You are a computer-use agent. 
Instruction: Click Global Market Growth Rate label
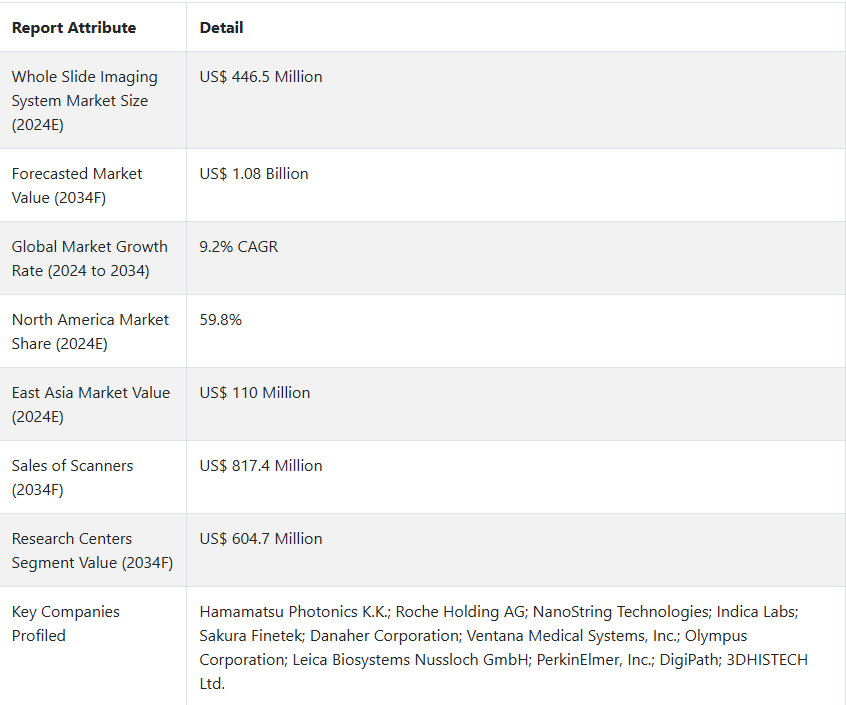[90, 258]
